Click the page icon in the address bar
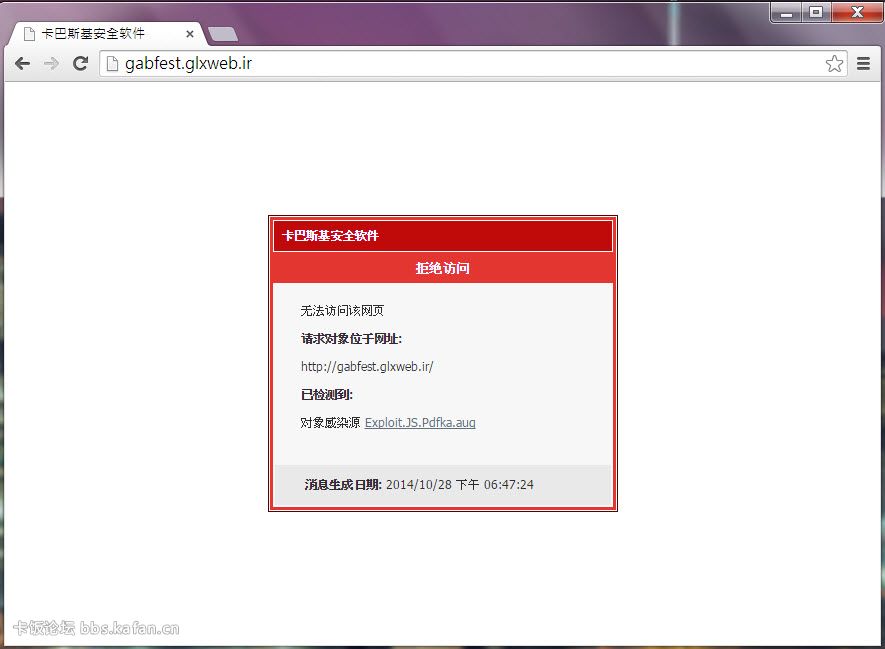 tap(112, 63)
